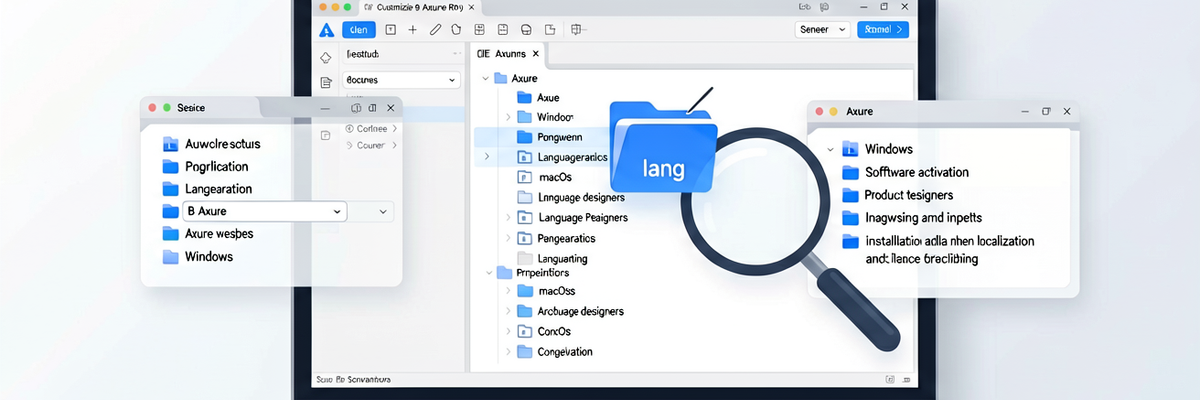1200x400 pixels.
Task: Select the pencil draw tool in toolbar
Action: (x=435, y=30)
